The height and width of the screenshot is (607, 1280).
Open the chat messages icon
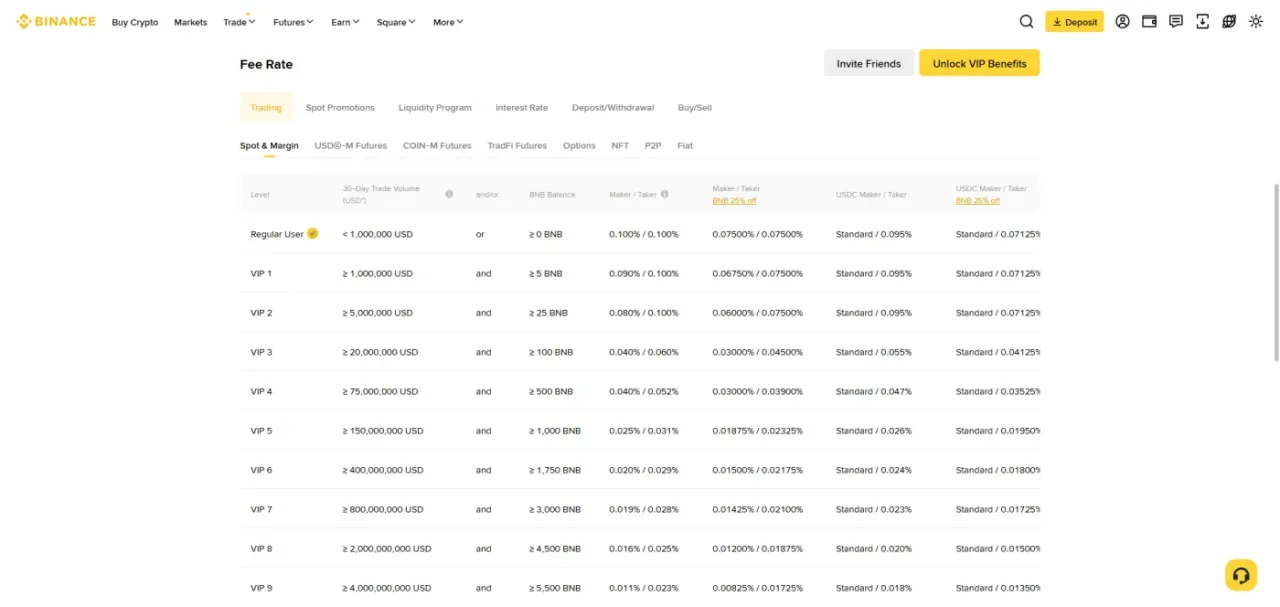point(1176,22)
